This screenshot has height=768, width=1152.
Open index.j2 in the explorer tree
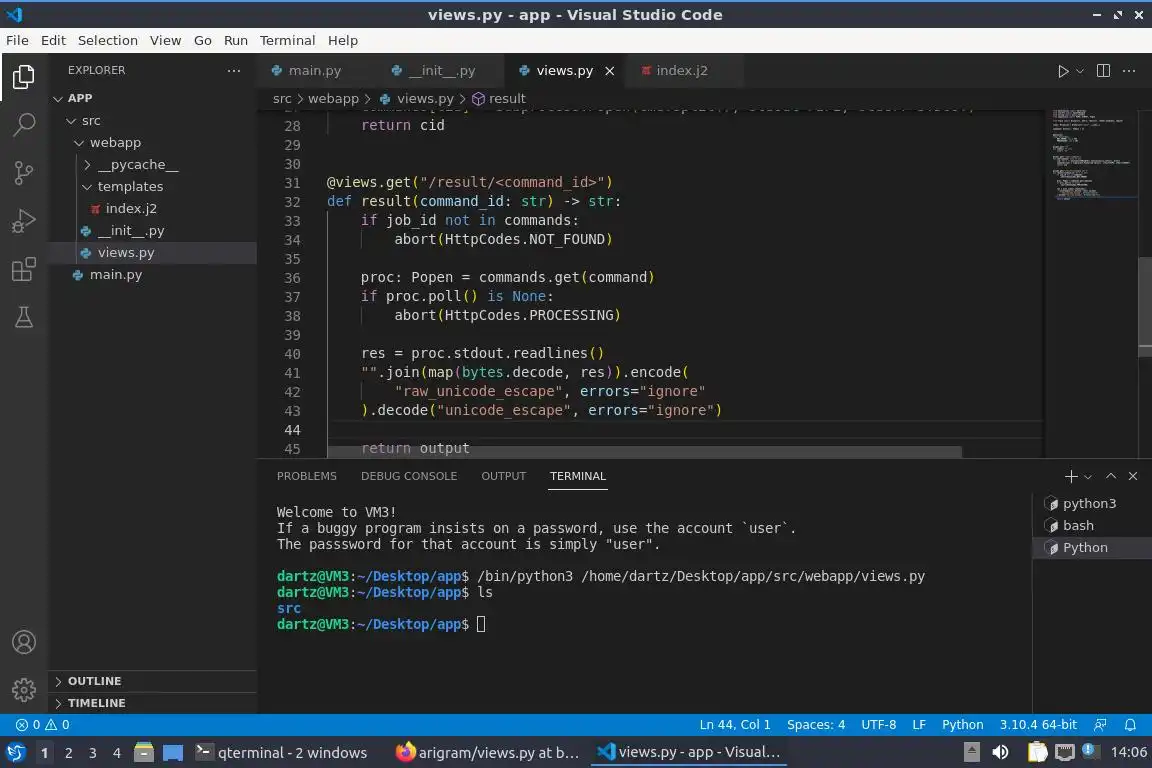point(153,209)
